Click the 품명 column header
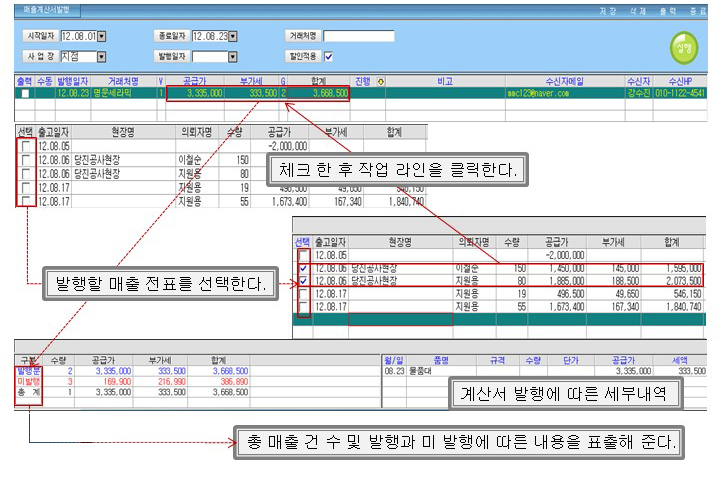720x495 pixels. pyautogui.click(x=441, y=360)
